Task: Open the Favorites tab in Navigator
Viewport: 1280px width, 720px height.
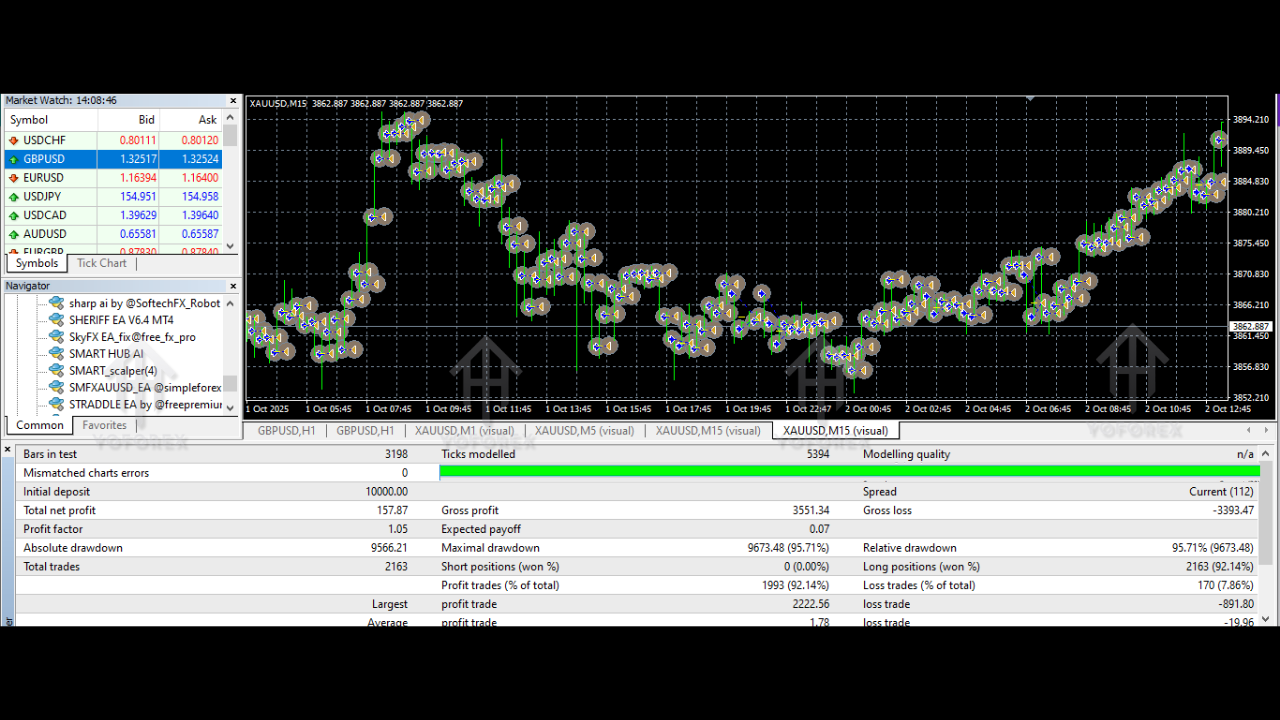Action: point(104,425)
